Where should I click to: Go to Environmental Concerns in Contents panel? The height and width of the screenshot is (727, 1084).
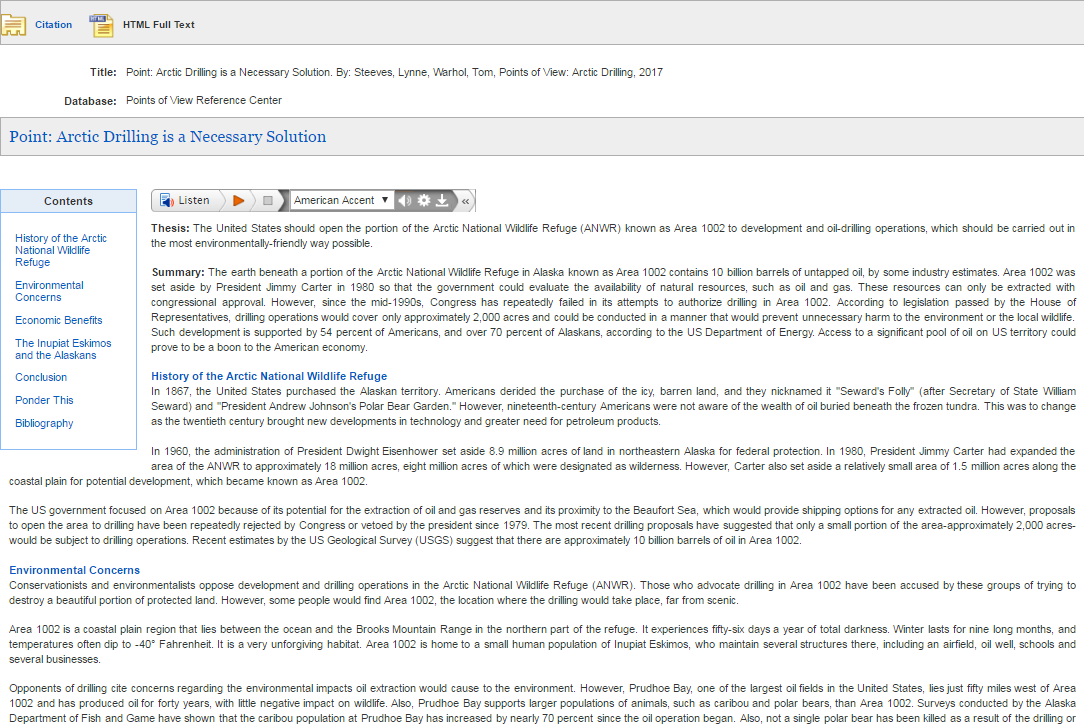pyautogui.click(x=49, y=291)
